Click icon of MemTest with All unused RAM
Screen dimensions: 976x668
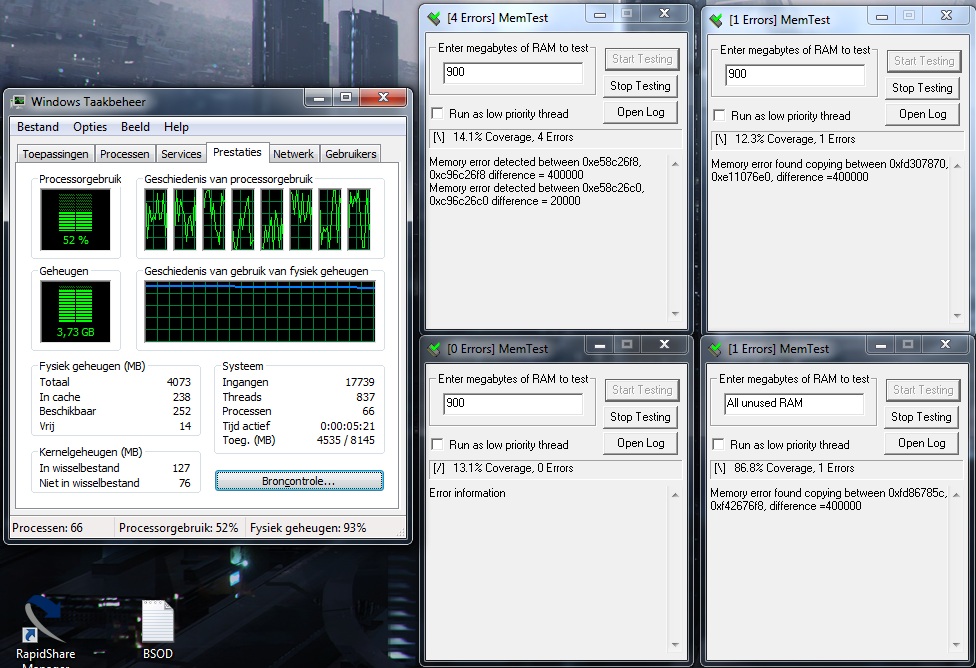click(716, 349)
